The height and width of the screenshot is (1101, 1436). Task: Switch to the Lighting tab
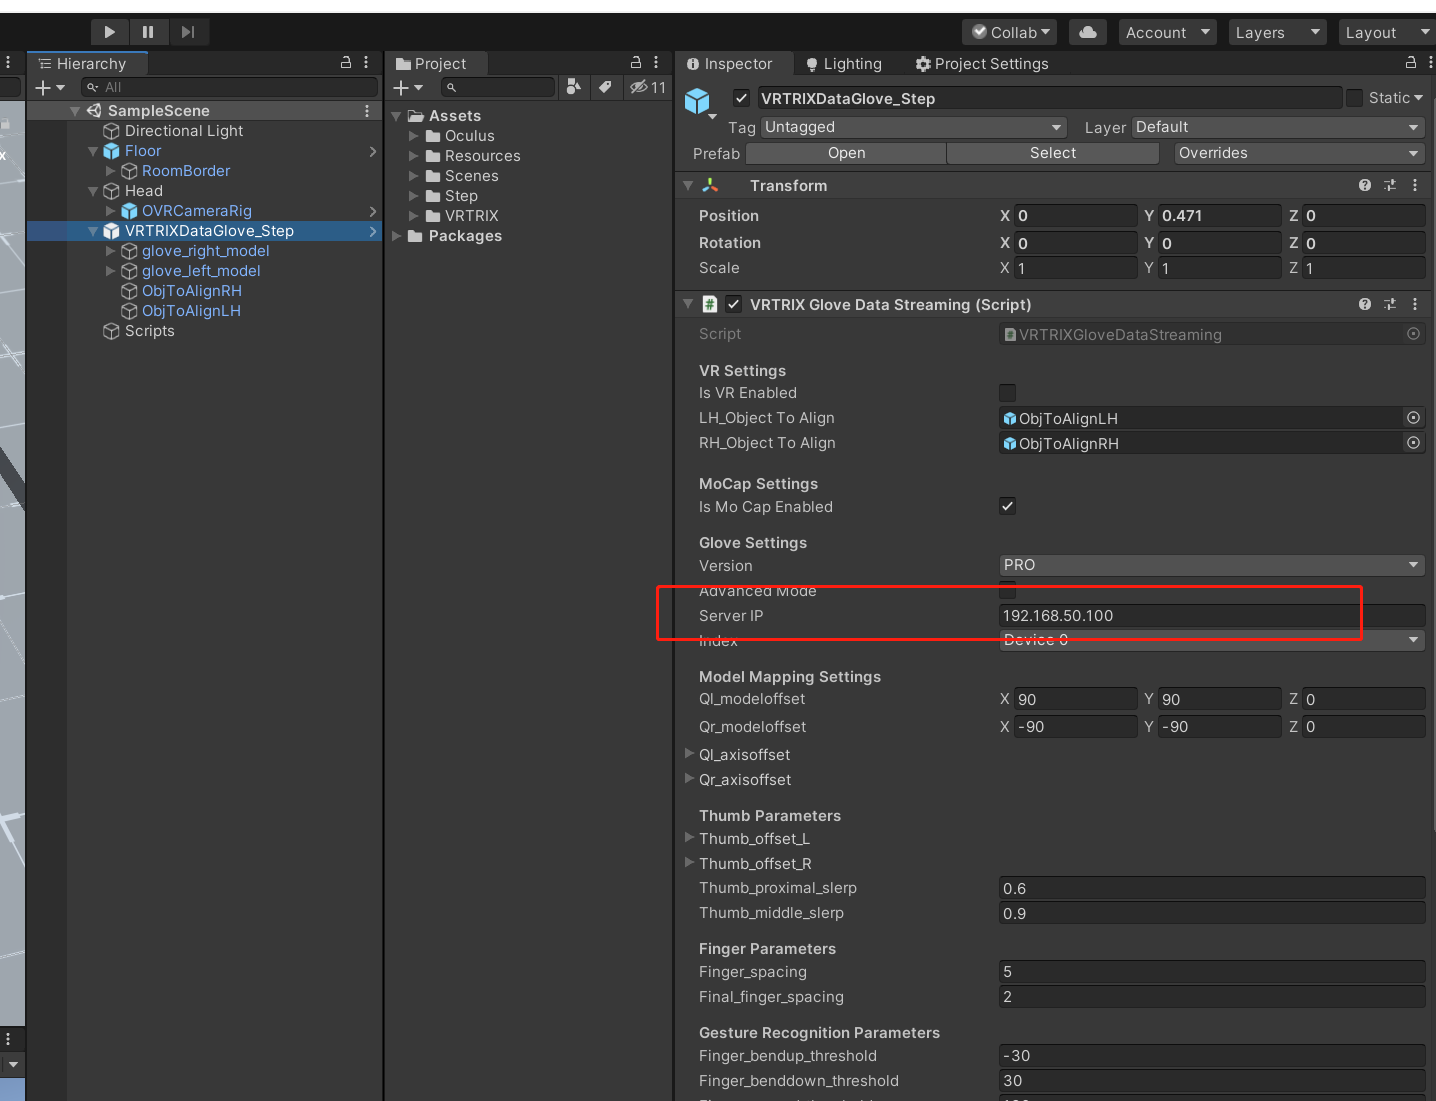tap(844, 64)
